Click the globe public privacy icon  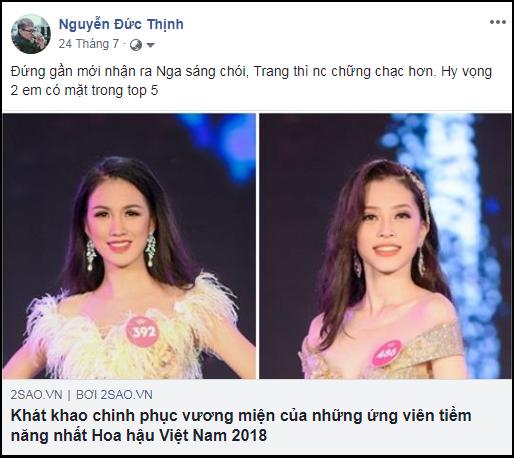tap(136, 45)
